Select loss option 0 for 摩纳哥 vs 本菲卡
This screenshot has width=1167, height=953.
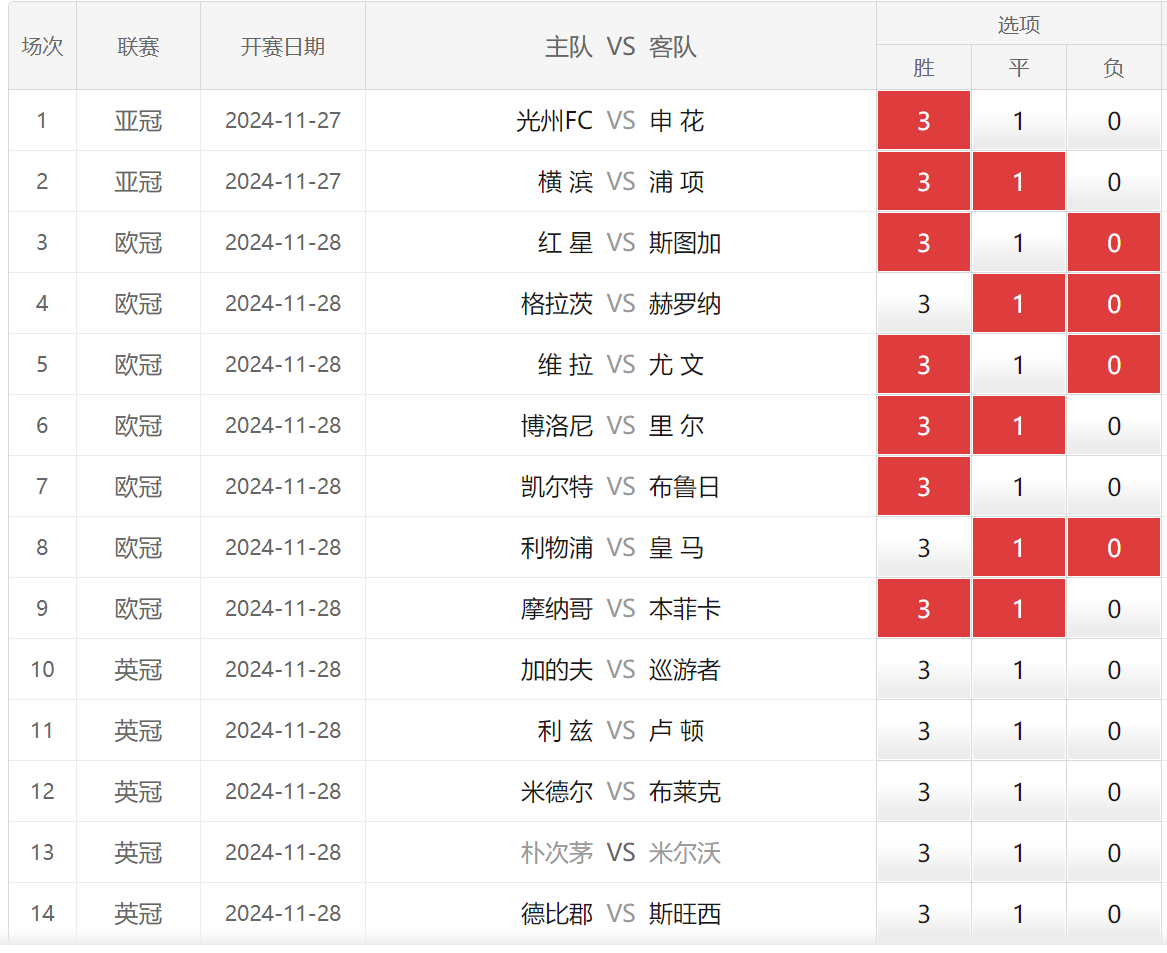tap(1114, 609)
